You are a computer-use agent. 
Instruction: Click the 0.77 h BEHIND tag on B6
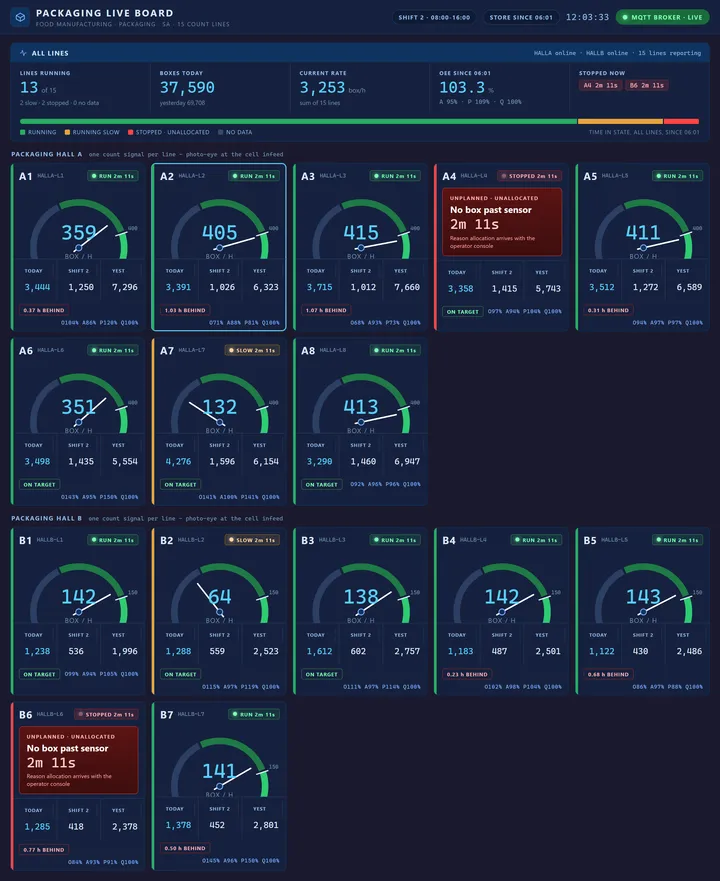click(x=44, y=850)
